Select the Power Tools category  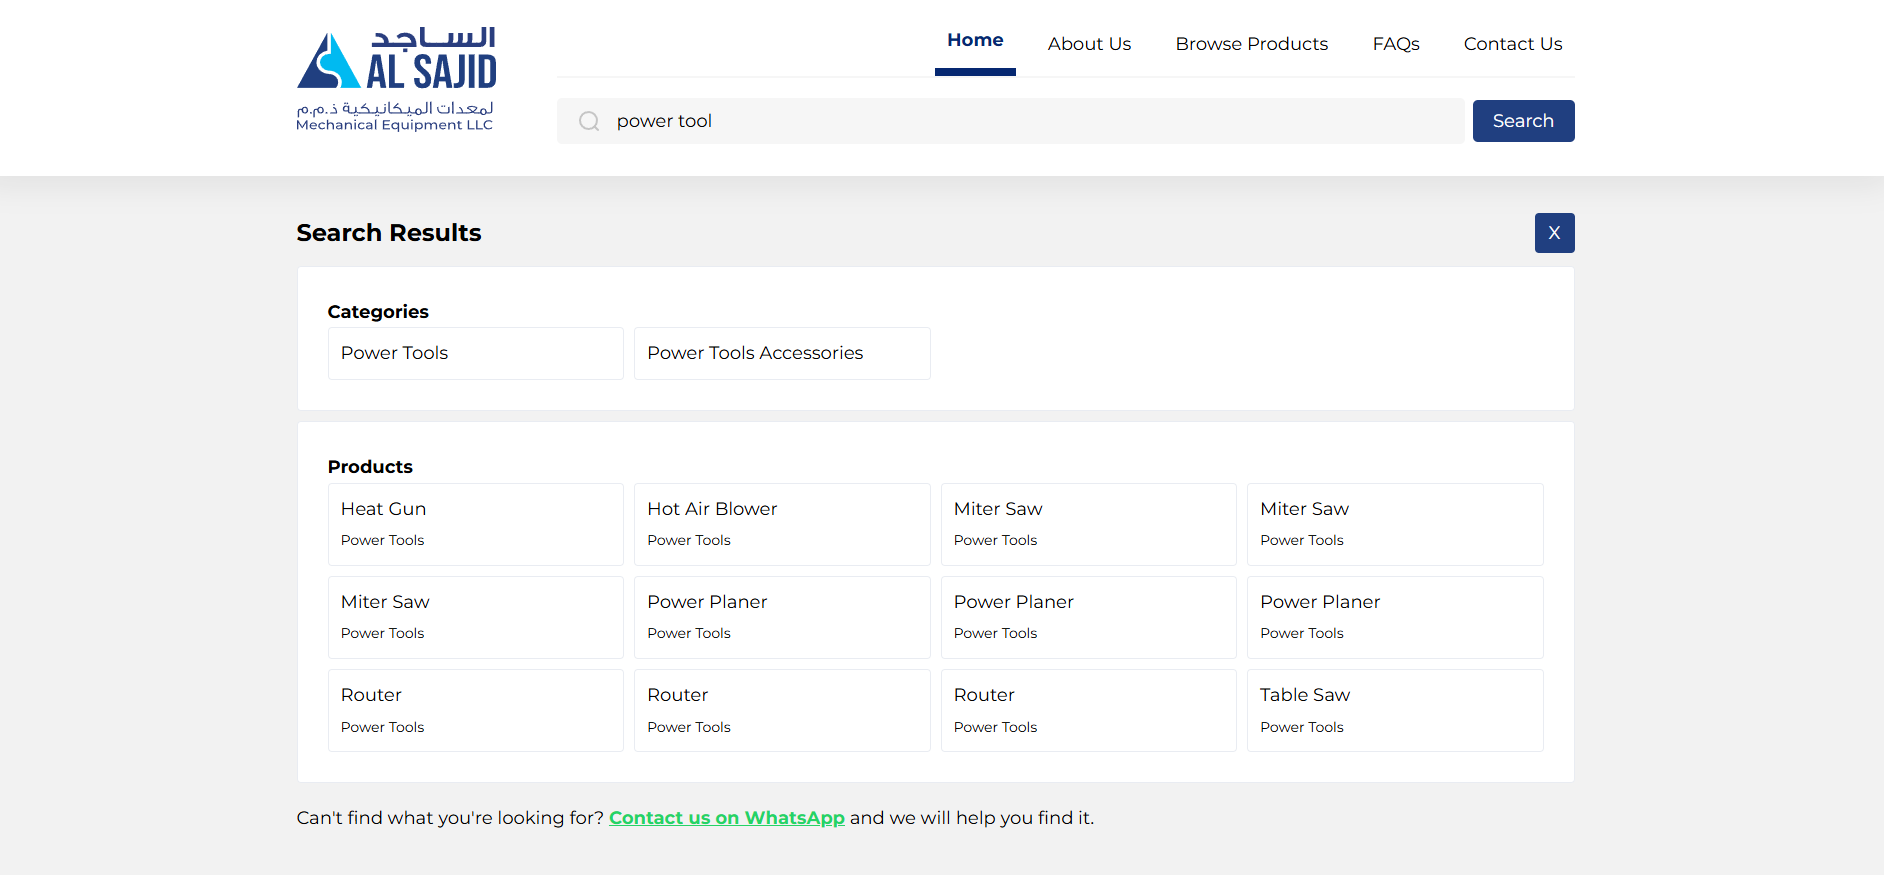click(475, 353)
